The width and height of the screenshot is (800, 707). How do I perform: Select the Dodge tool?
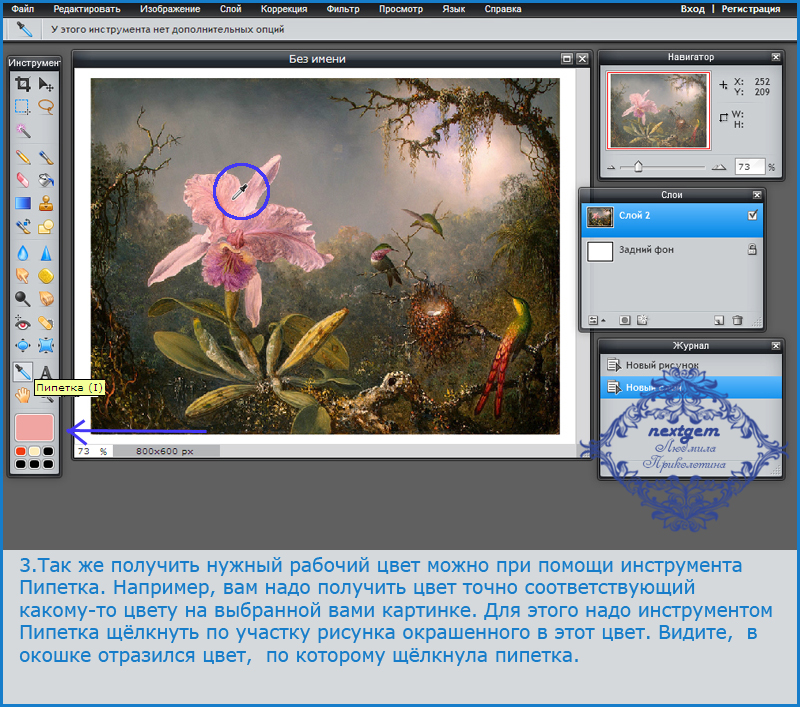point(22,299)
